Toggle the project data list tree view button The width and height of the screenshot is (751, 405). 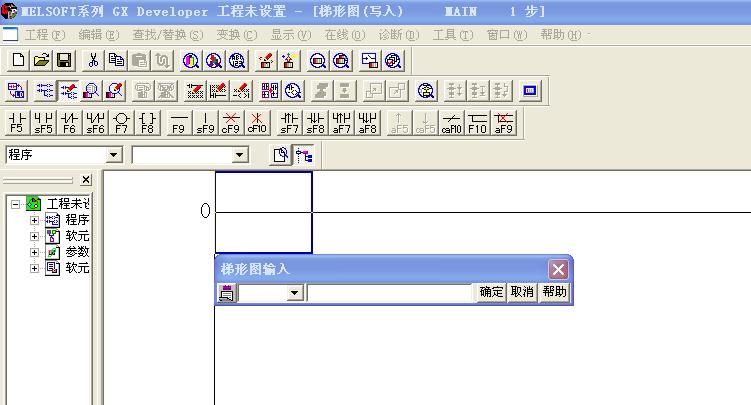[303, 155]
